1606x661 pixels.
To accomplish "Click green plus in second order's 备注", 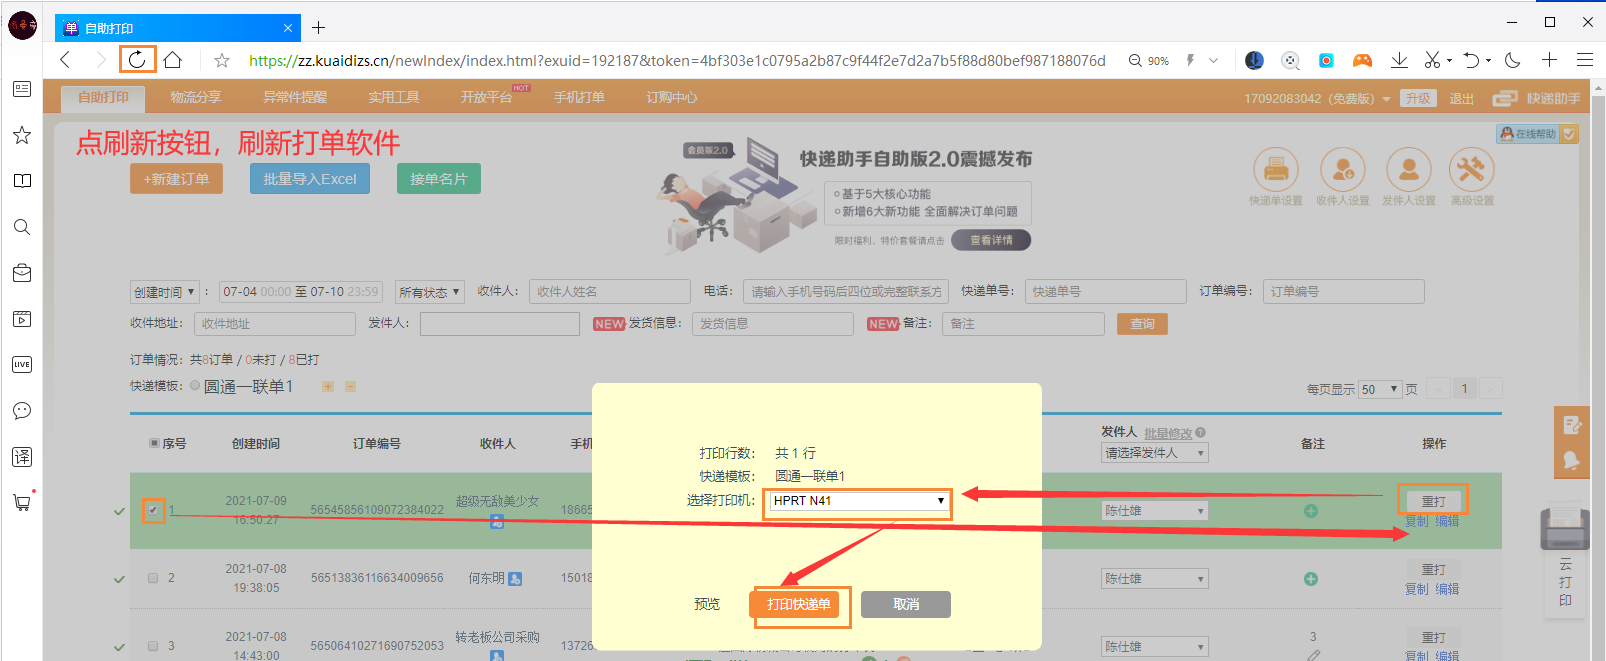I will coord(1311,579).
